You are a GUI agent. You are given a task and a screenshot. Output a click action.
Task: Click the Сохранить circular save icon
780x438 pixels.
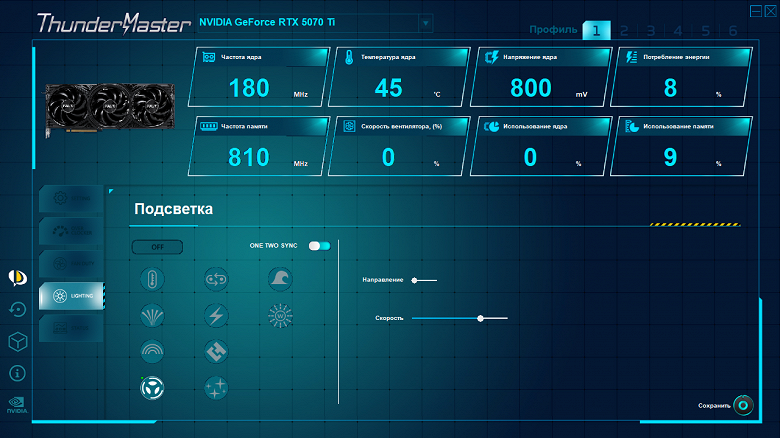tap(743, 405)
